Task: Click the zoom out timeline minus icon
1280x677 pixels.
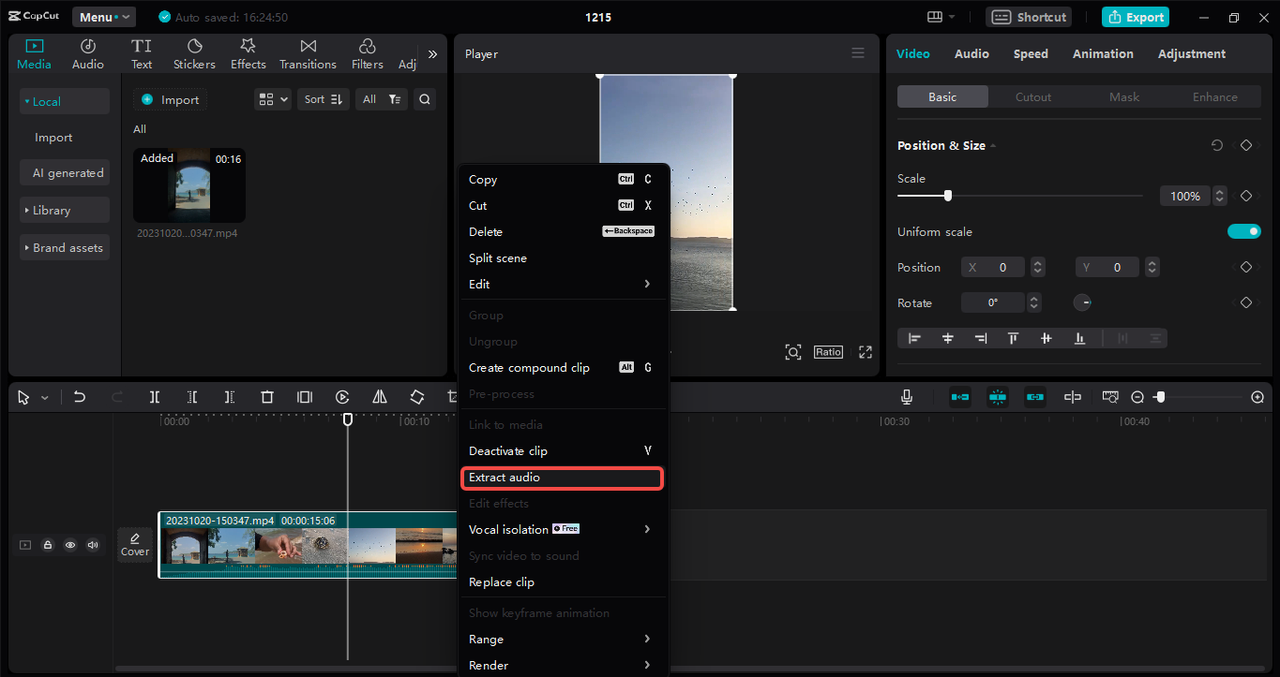Action: coord(1137,397)
